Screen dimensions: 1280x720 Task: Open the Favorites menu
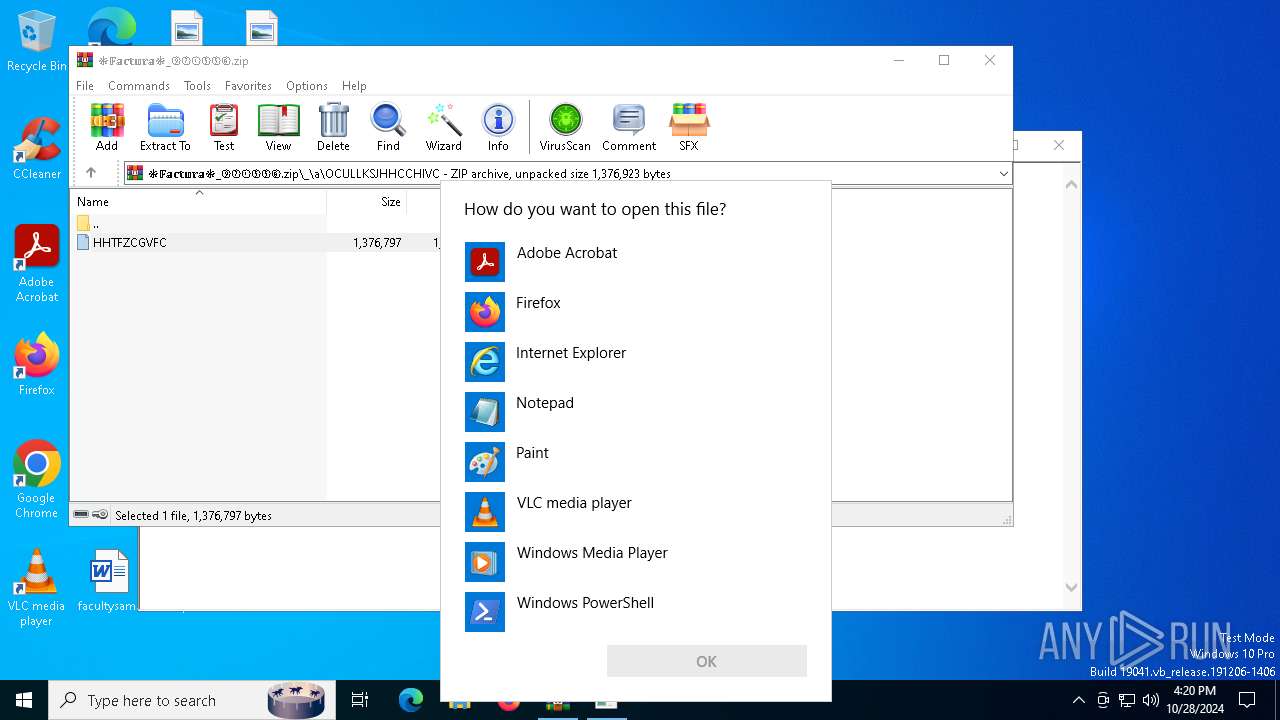point(248,86)
